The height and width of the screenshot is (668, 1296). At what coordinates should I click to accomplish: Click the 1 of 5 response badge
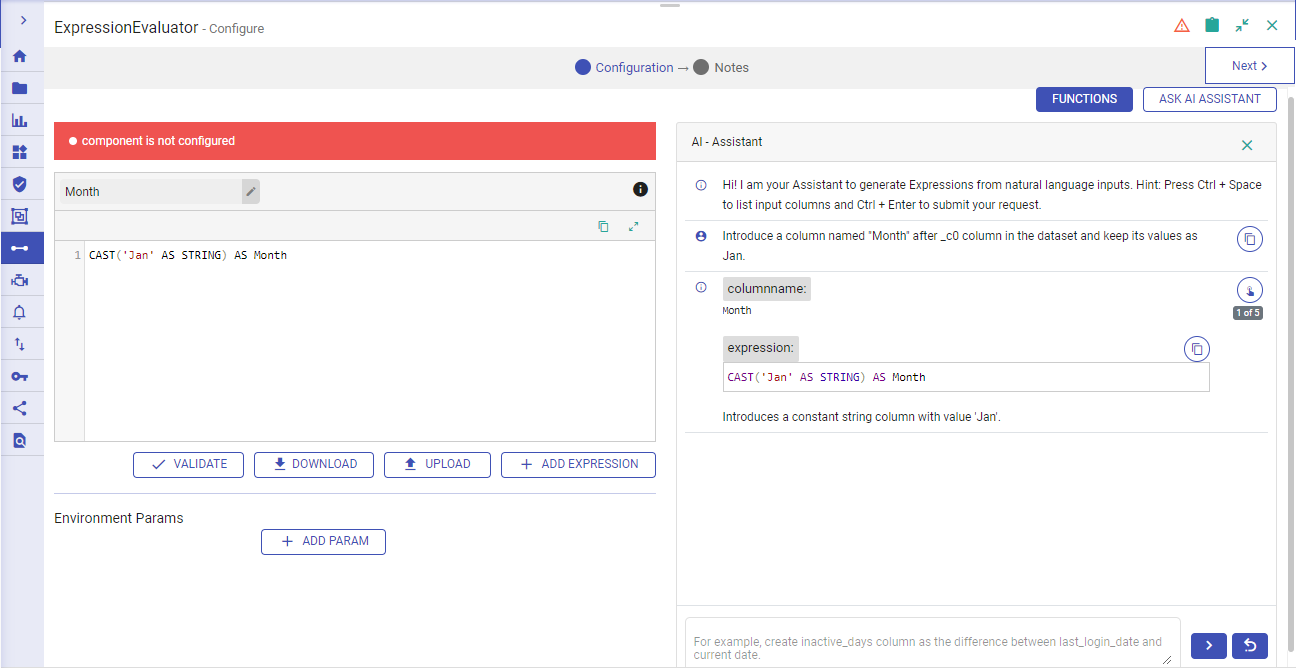pos(1248,313)
